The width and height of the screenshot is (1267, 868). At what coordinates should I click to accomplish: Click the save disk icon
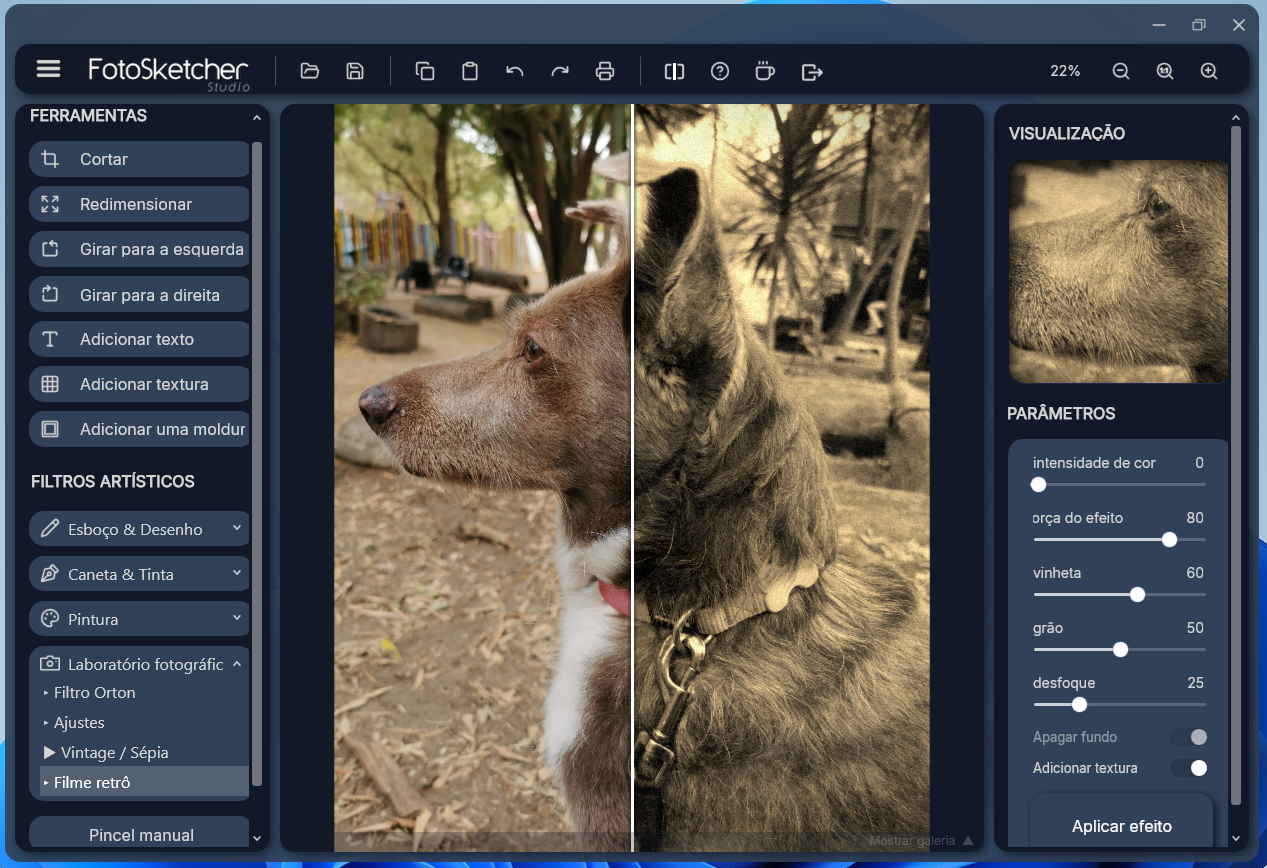[355, 71]
